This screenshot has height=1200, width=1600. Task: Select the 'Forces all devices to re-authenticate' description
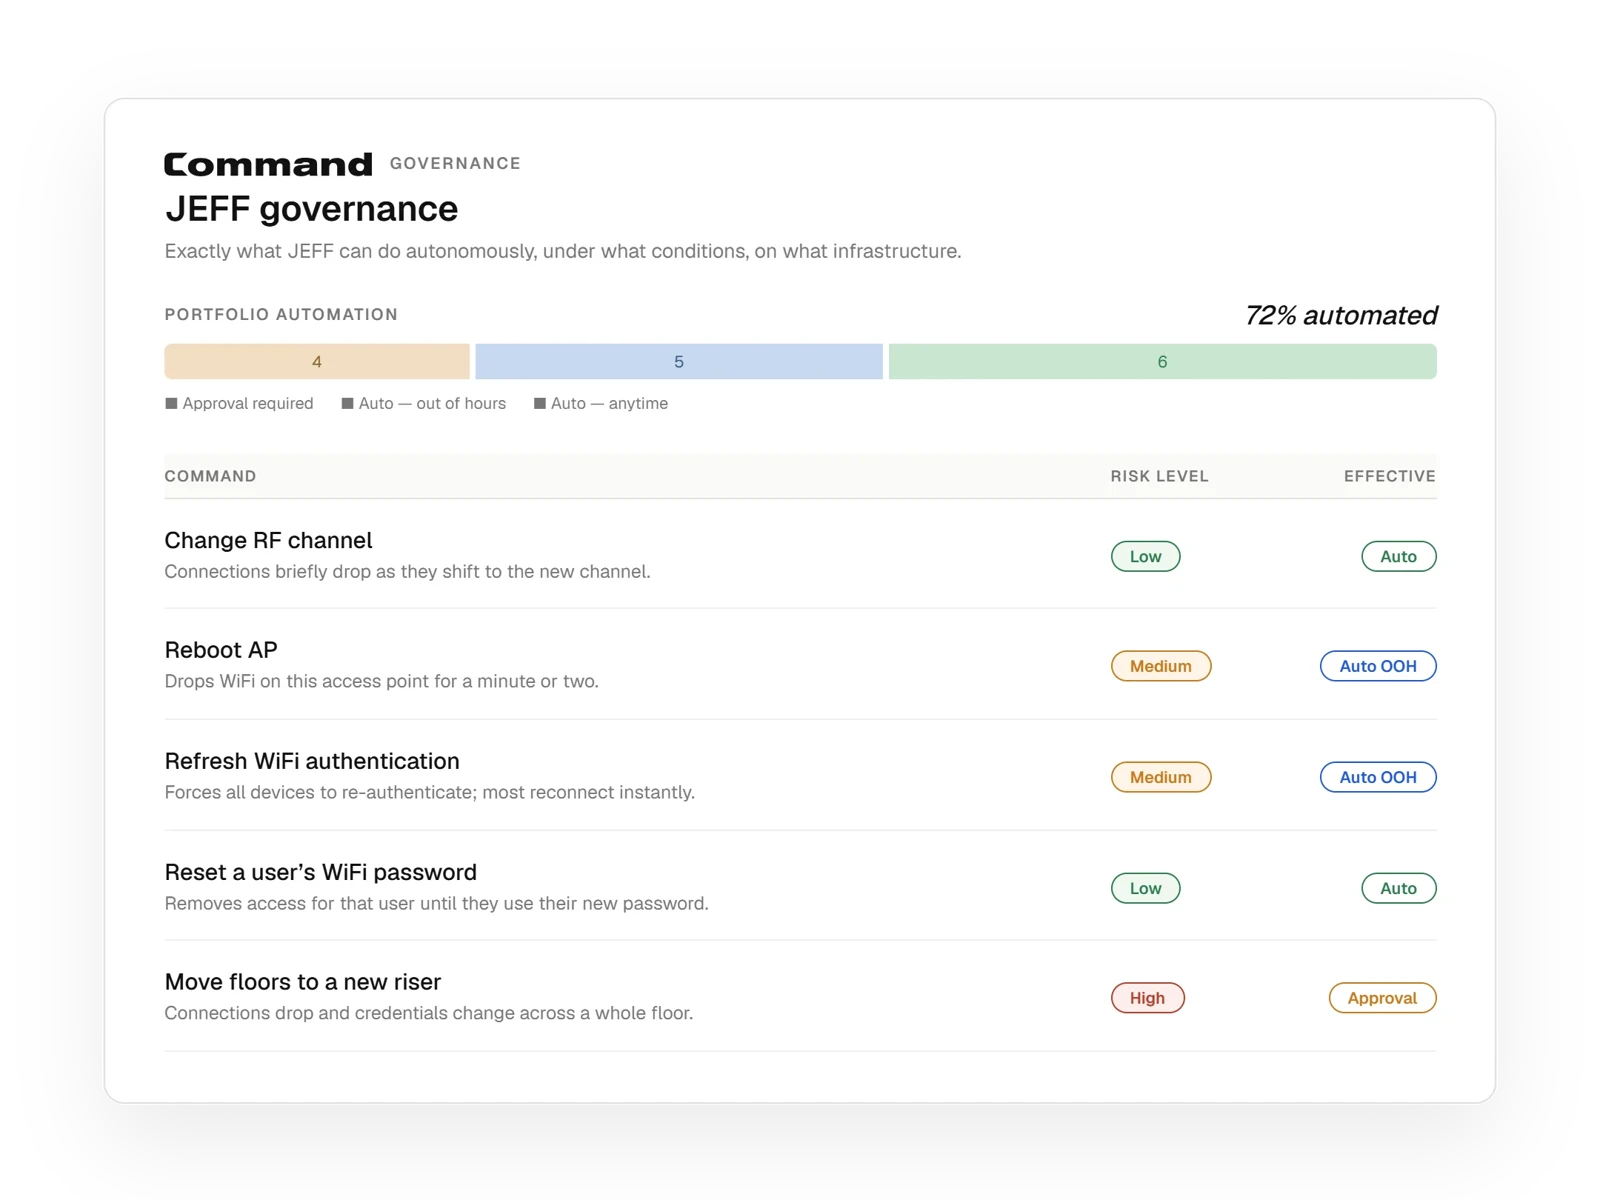[429, 793]
